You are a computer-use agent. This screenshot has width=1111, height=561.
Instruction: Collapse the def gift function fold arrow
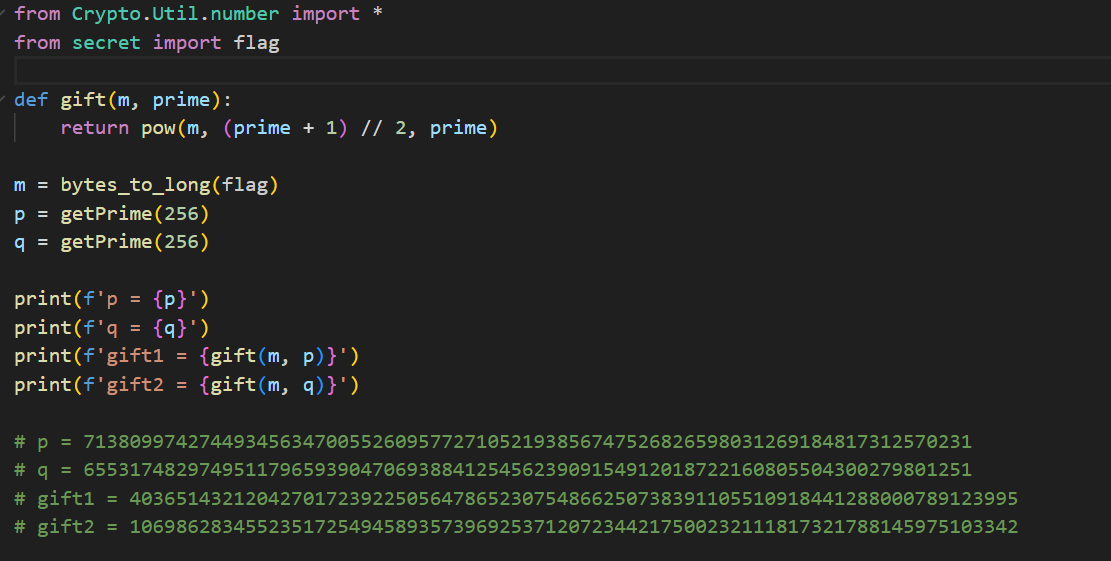(5, 100)
